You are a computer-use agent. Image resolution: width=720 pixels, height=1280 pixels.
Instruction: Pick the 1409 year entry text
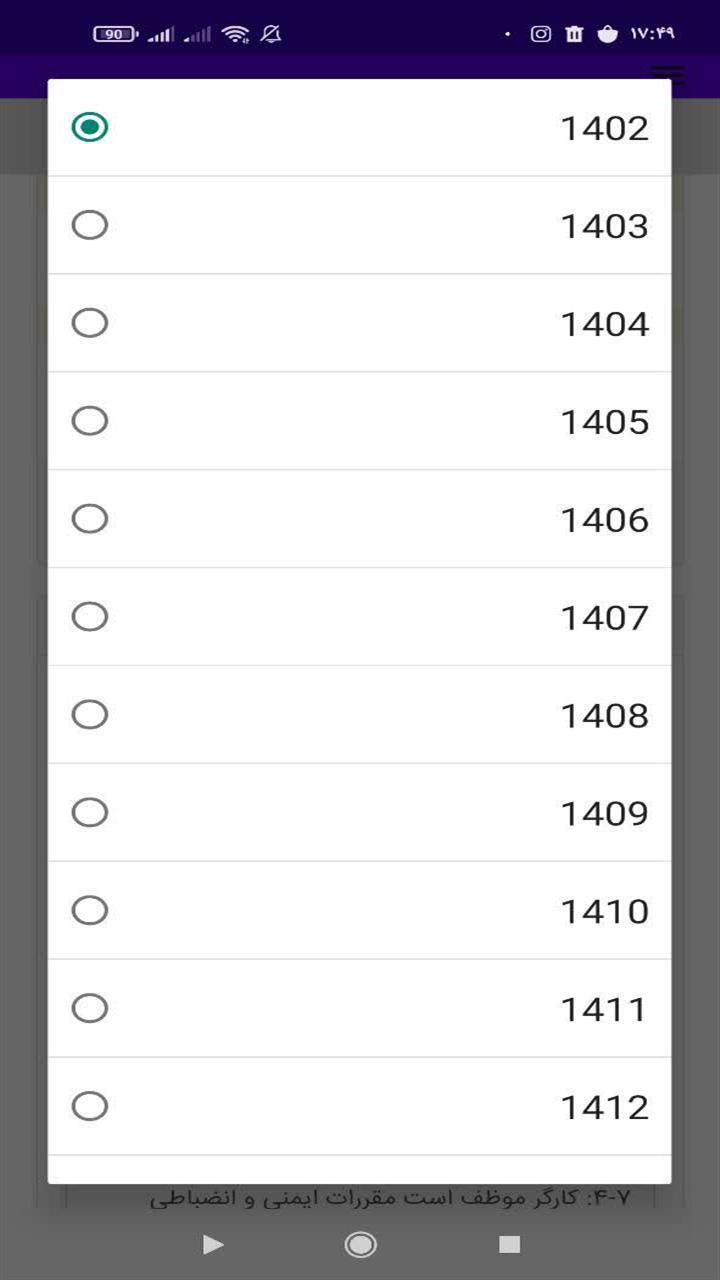pyautogui.click(x=604, y=814)
